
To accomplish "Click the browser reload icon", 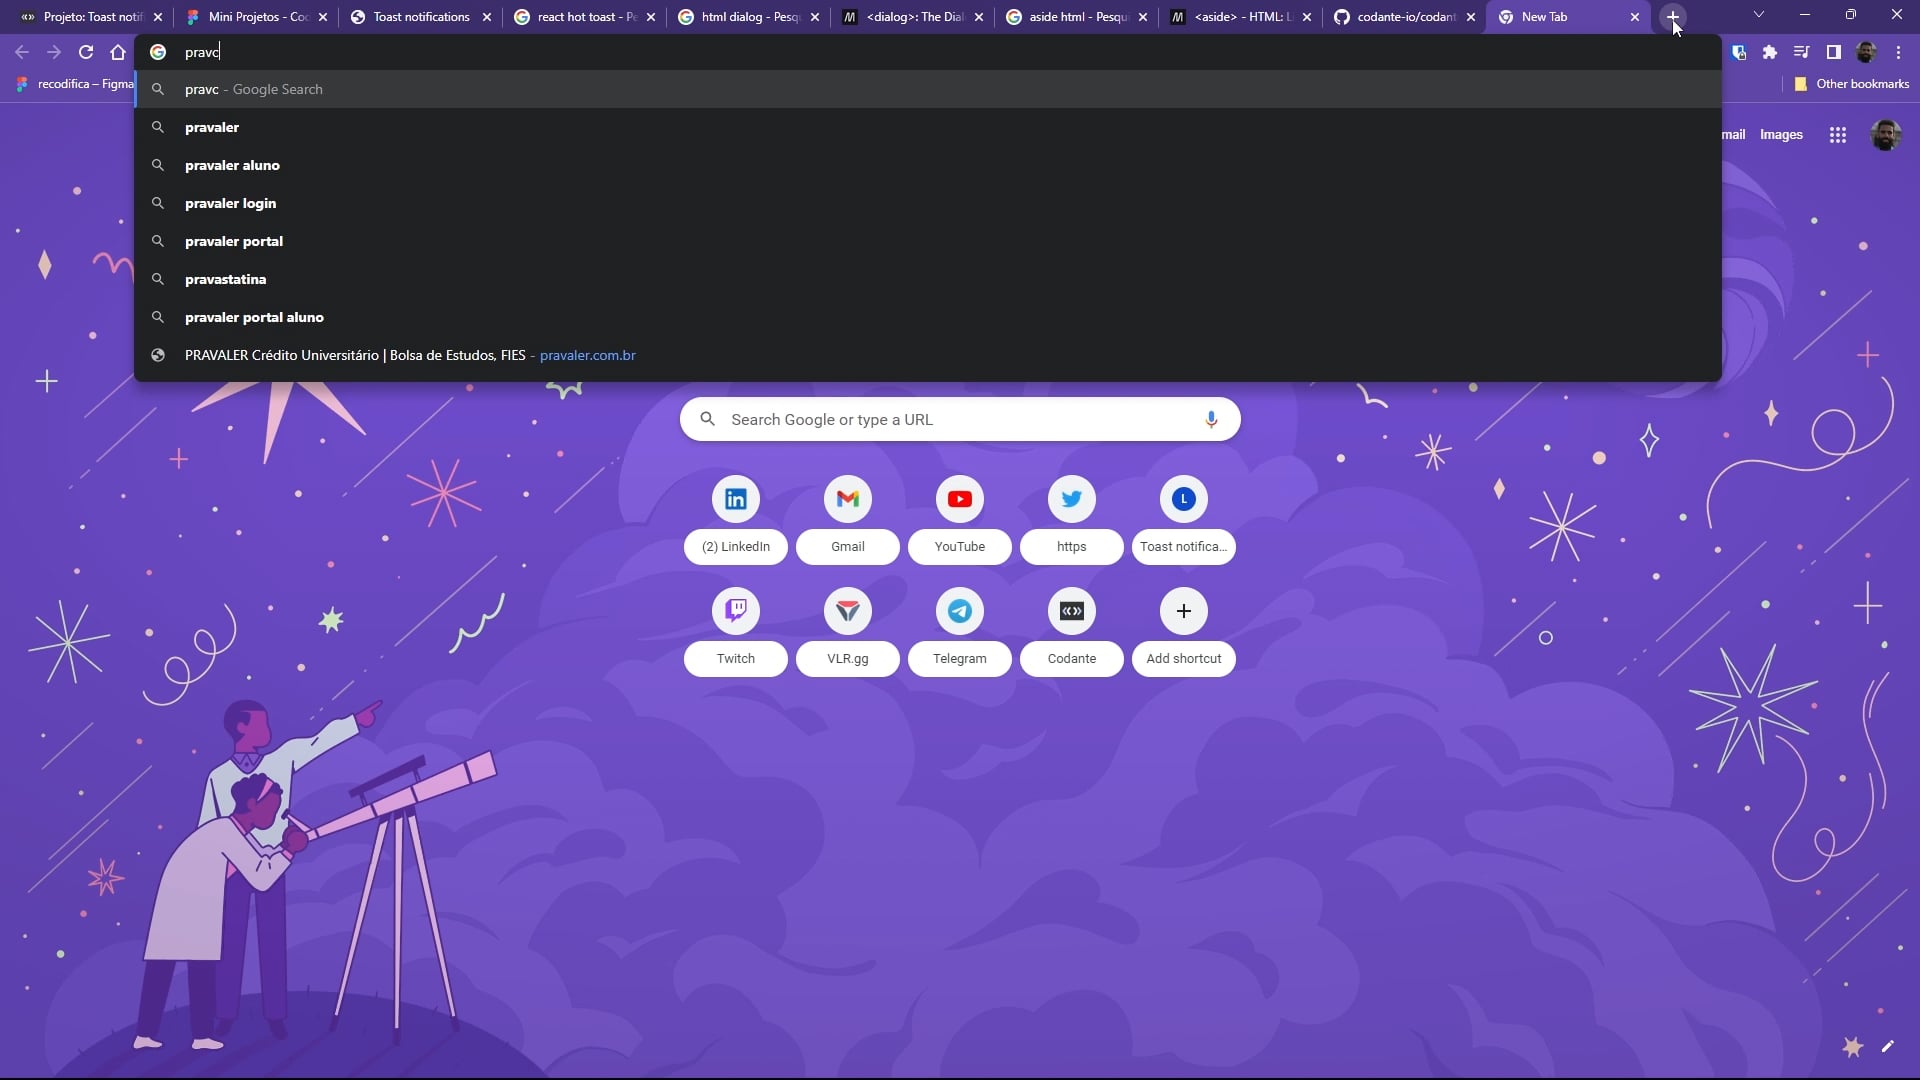I will coord(86,52).
